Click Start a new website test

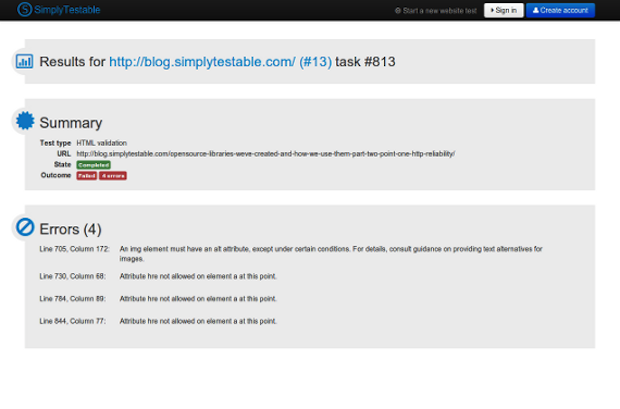436,11
